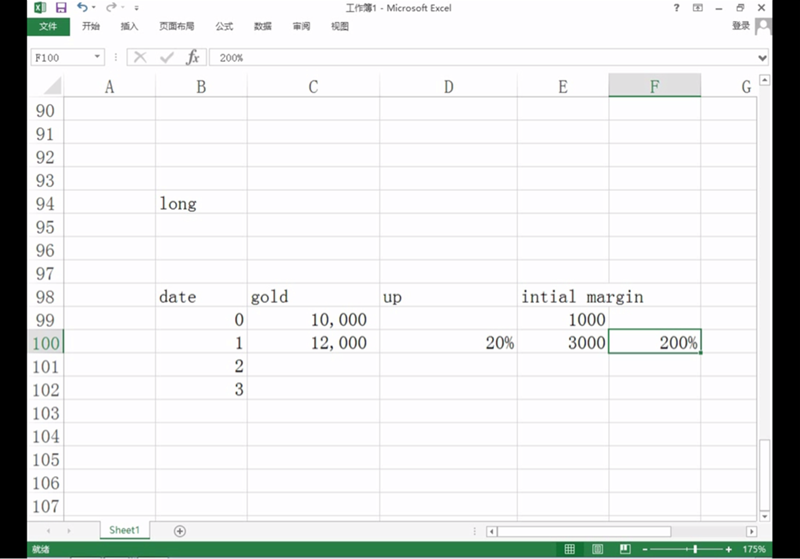Click horizontal scrollbar left arrow
800x559 pixels.
pos(491,531)
